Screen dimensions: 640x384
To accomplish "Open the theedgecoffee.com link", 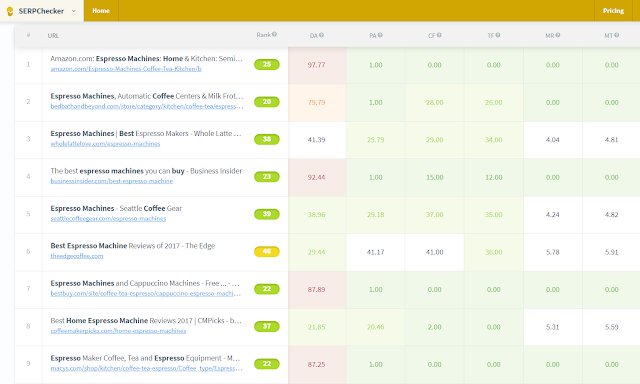I will pos(77,256).
